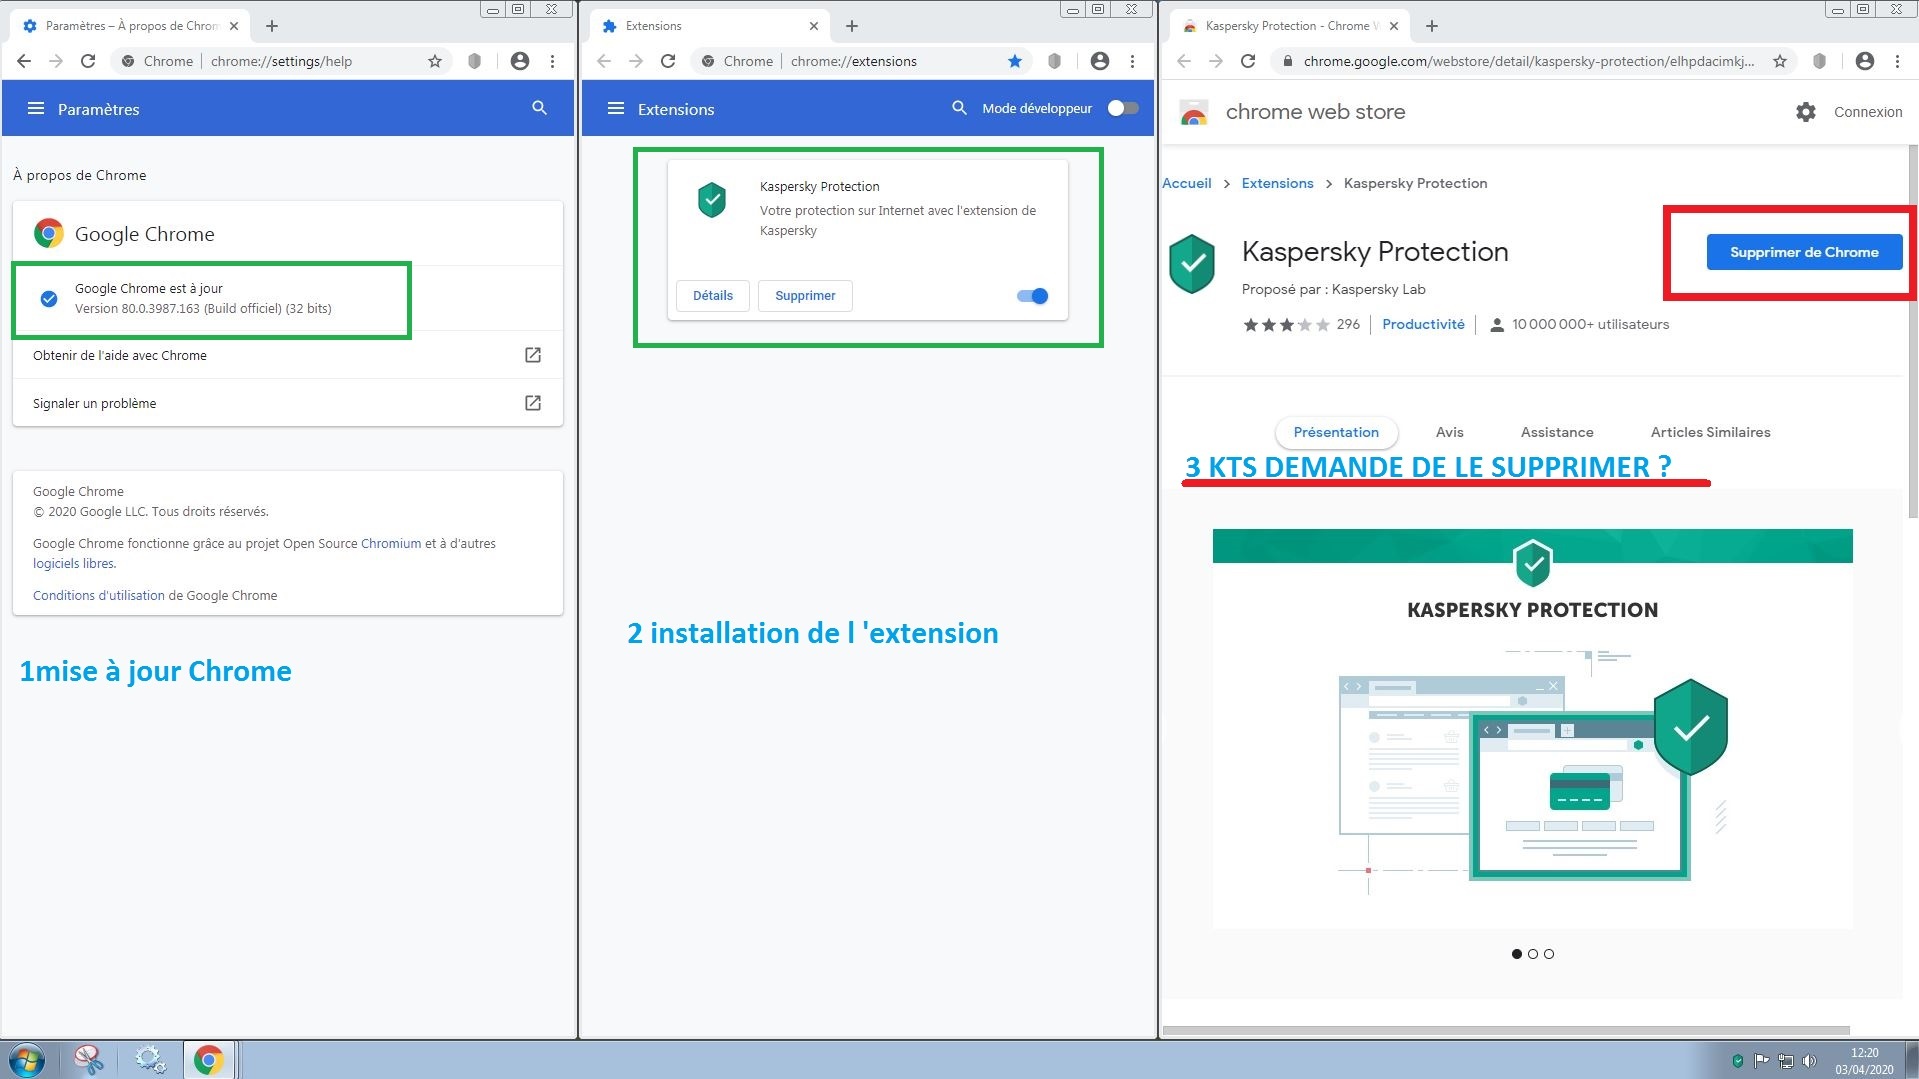1919x1079 pixels.
Task: Switch to the Assistance tab
Action: pos(1557,432)
